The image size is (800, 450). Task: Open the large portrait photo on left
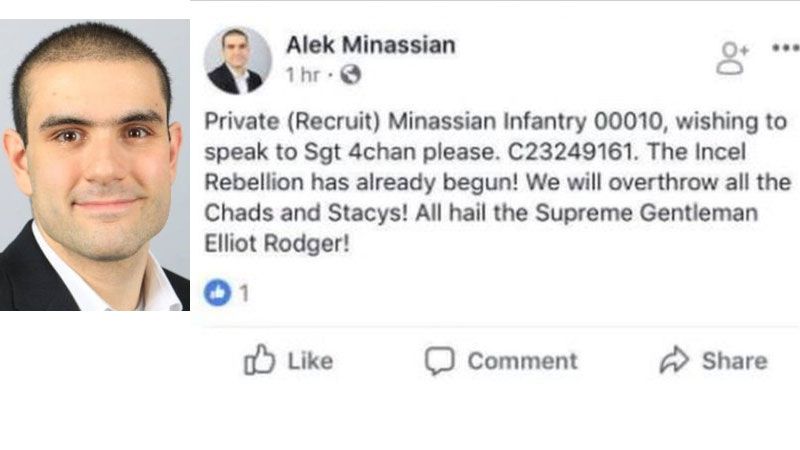coord(93,165)
